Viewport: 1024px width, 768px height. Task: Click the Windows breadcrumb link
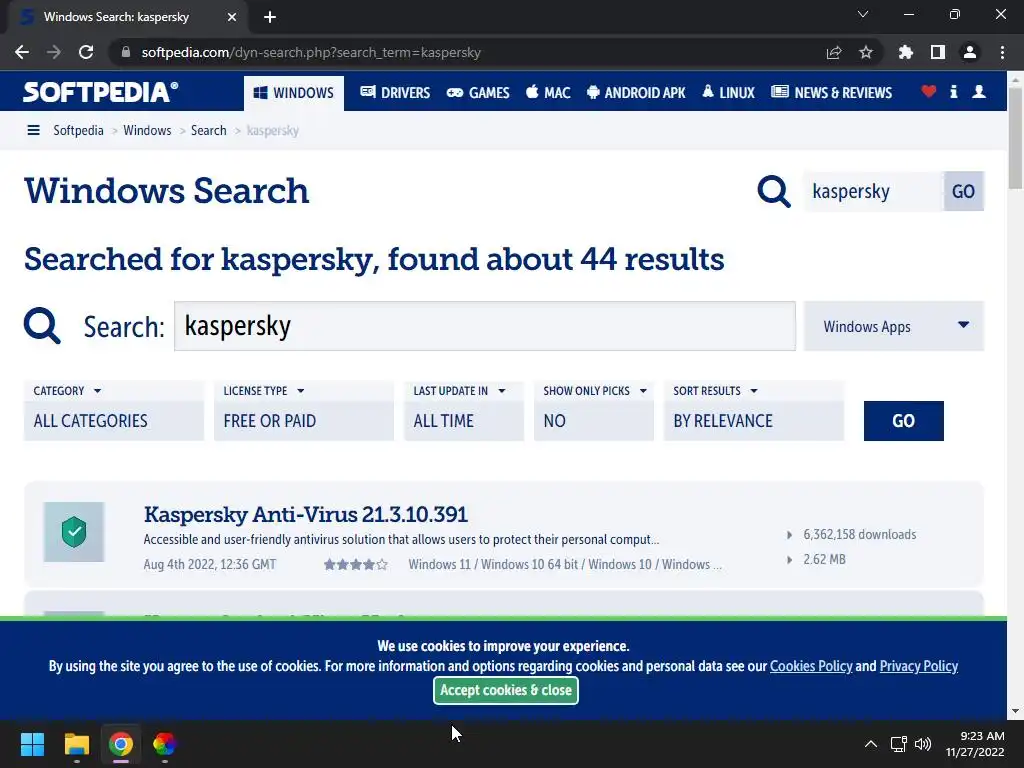[147, 130]
